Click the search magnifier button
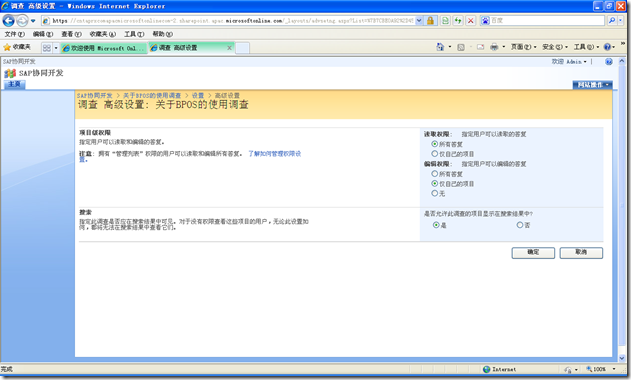The image size is (631, 380). (612, 20)
